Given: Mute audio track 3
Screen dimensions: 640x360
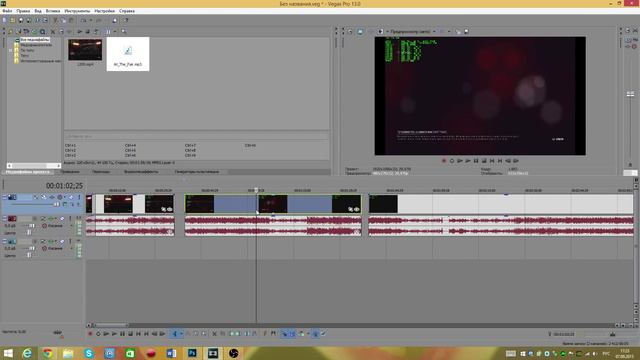Looking at the screenshot, I should (62, 241).
